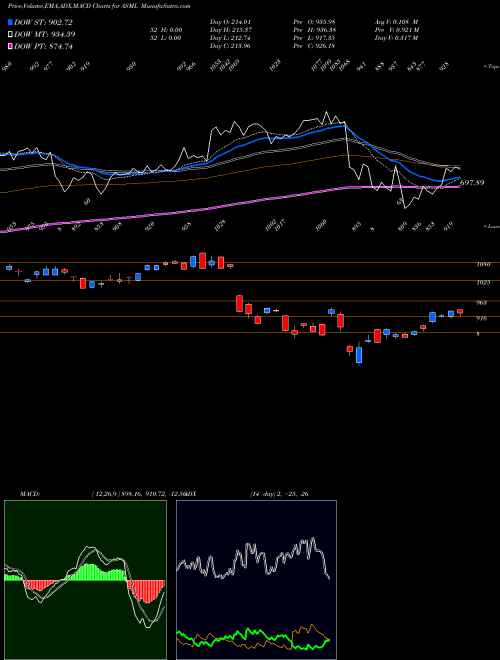Click the tall blue candlestick at the lowest price
Viewport: 500px width, 660px height.
(359, 355)
